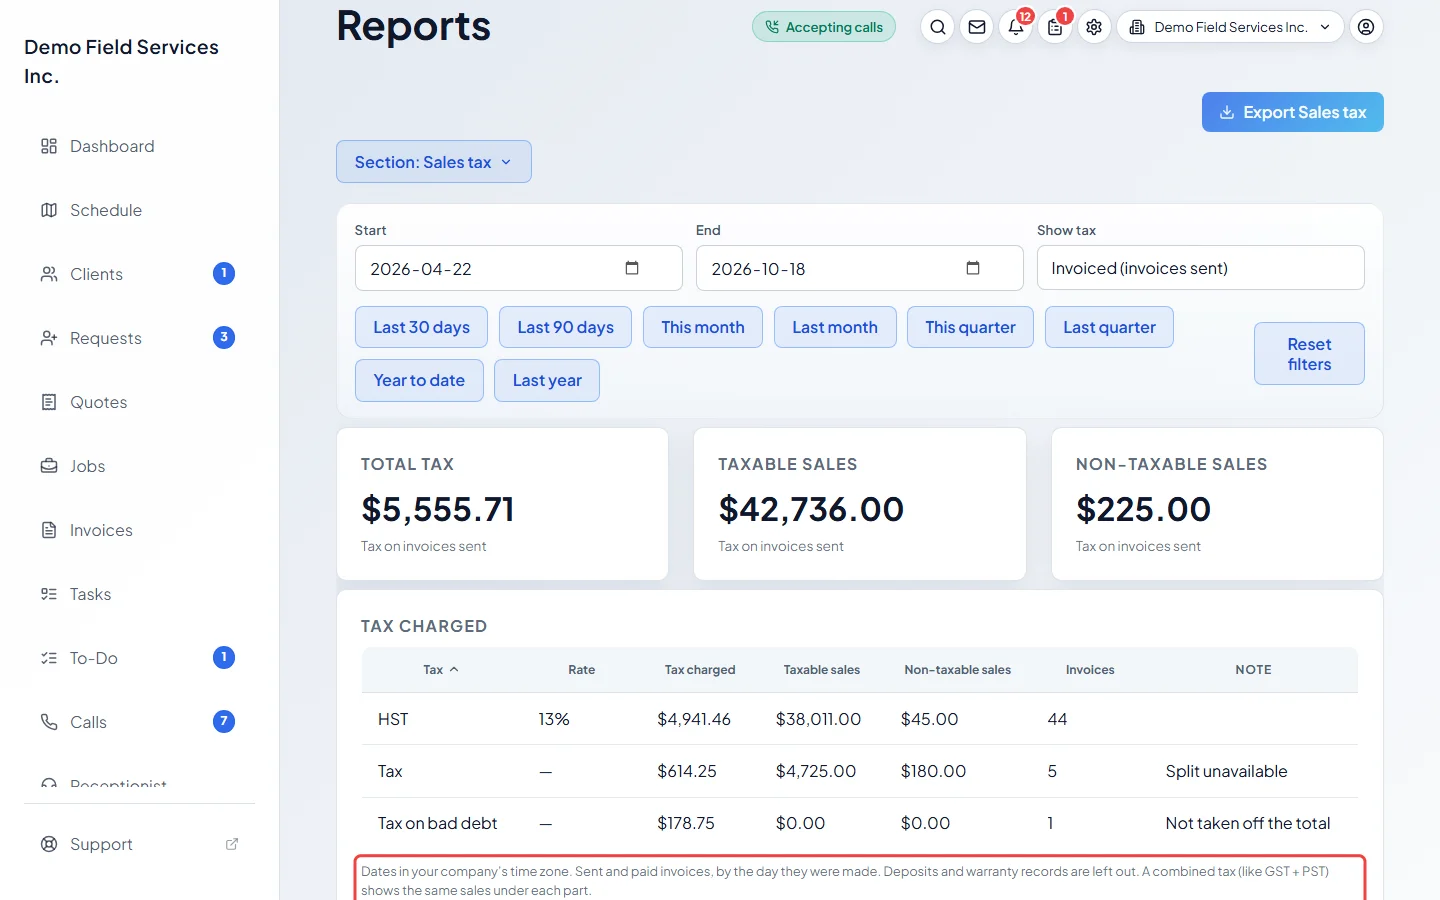This screenshot has height=900, width=1440.
Task: Click the Reset filters button
Action: [x=1309, y=354]
